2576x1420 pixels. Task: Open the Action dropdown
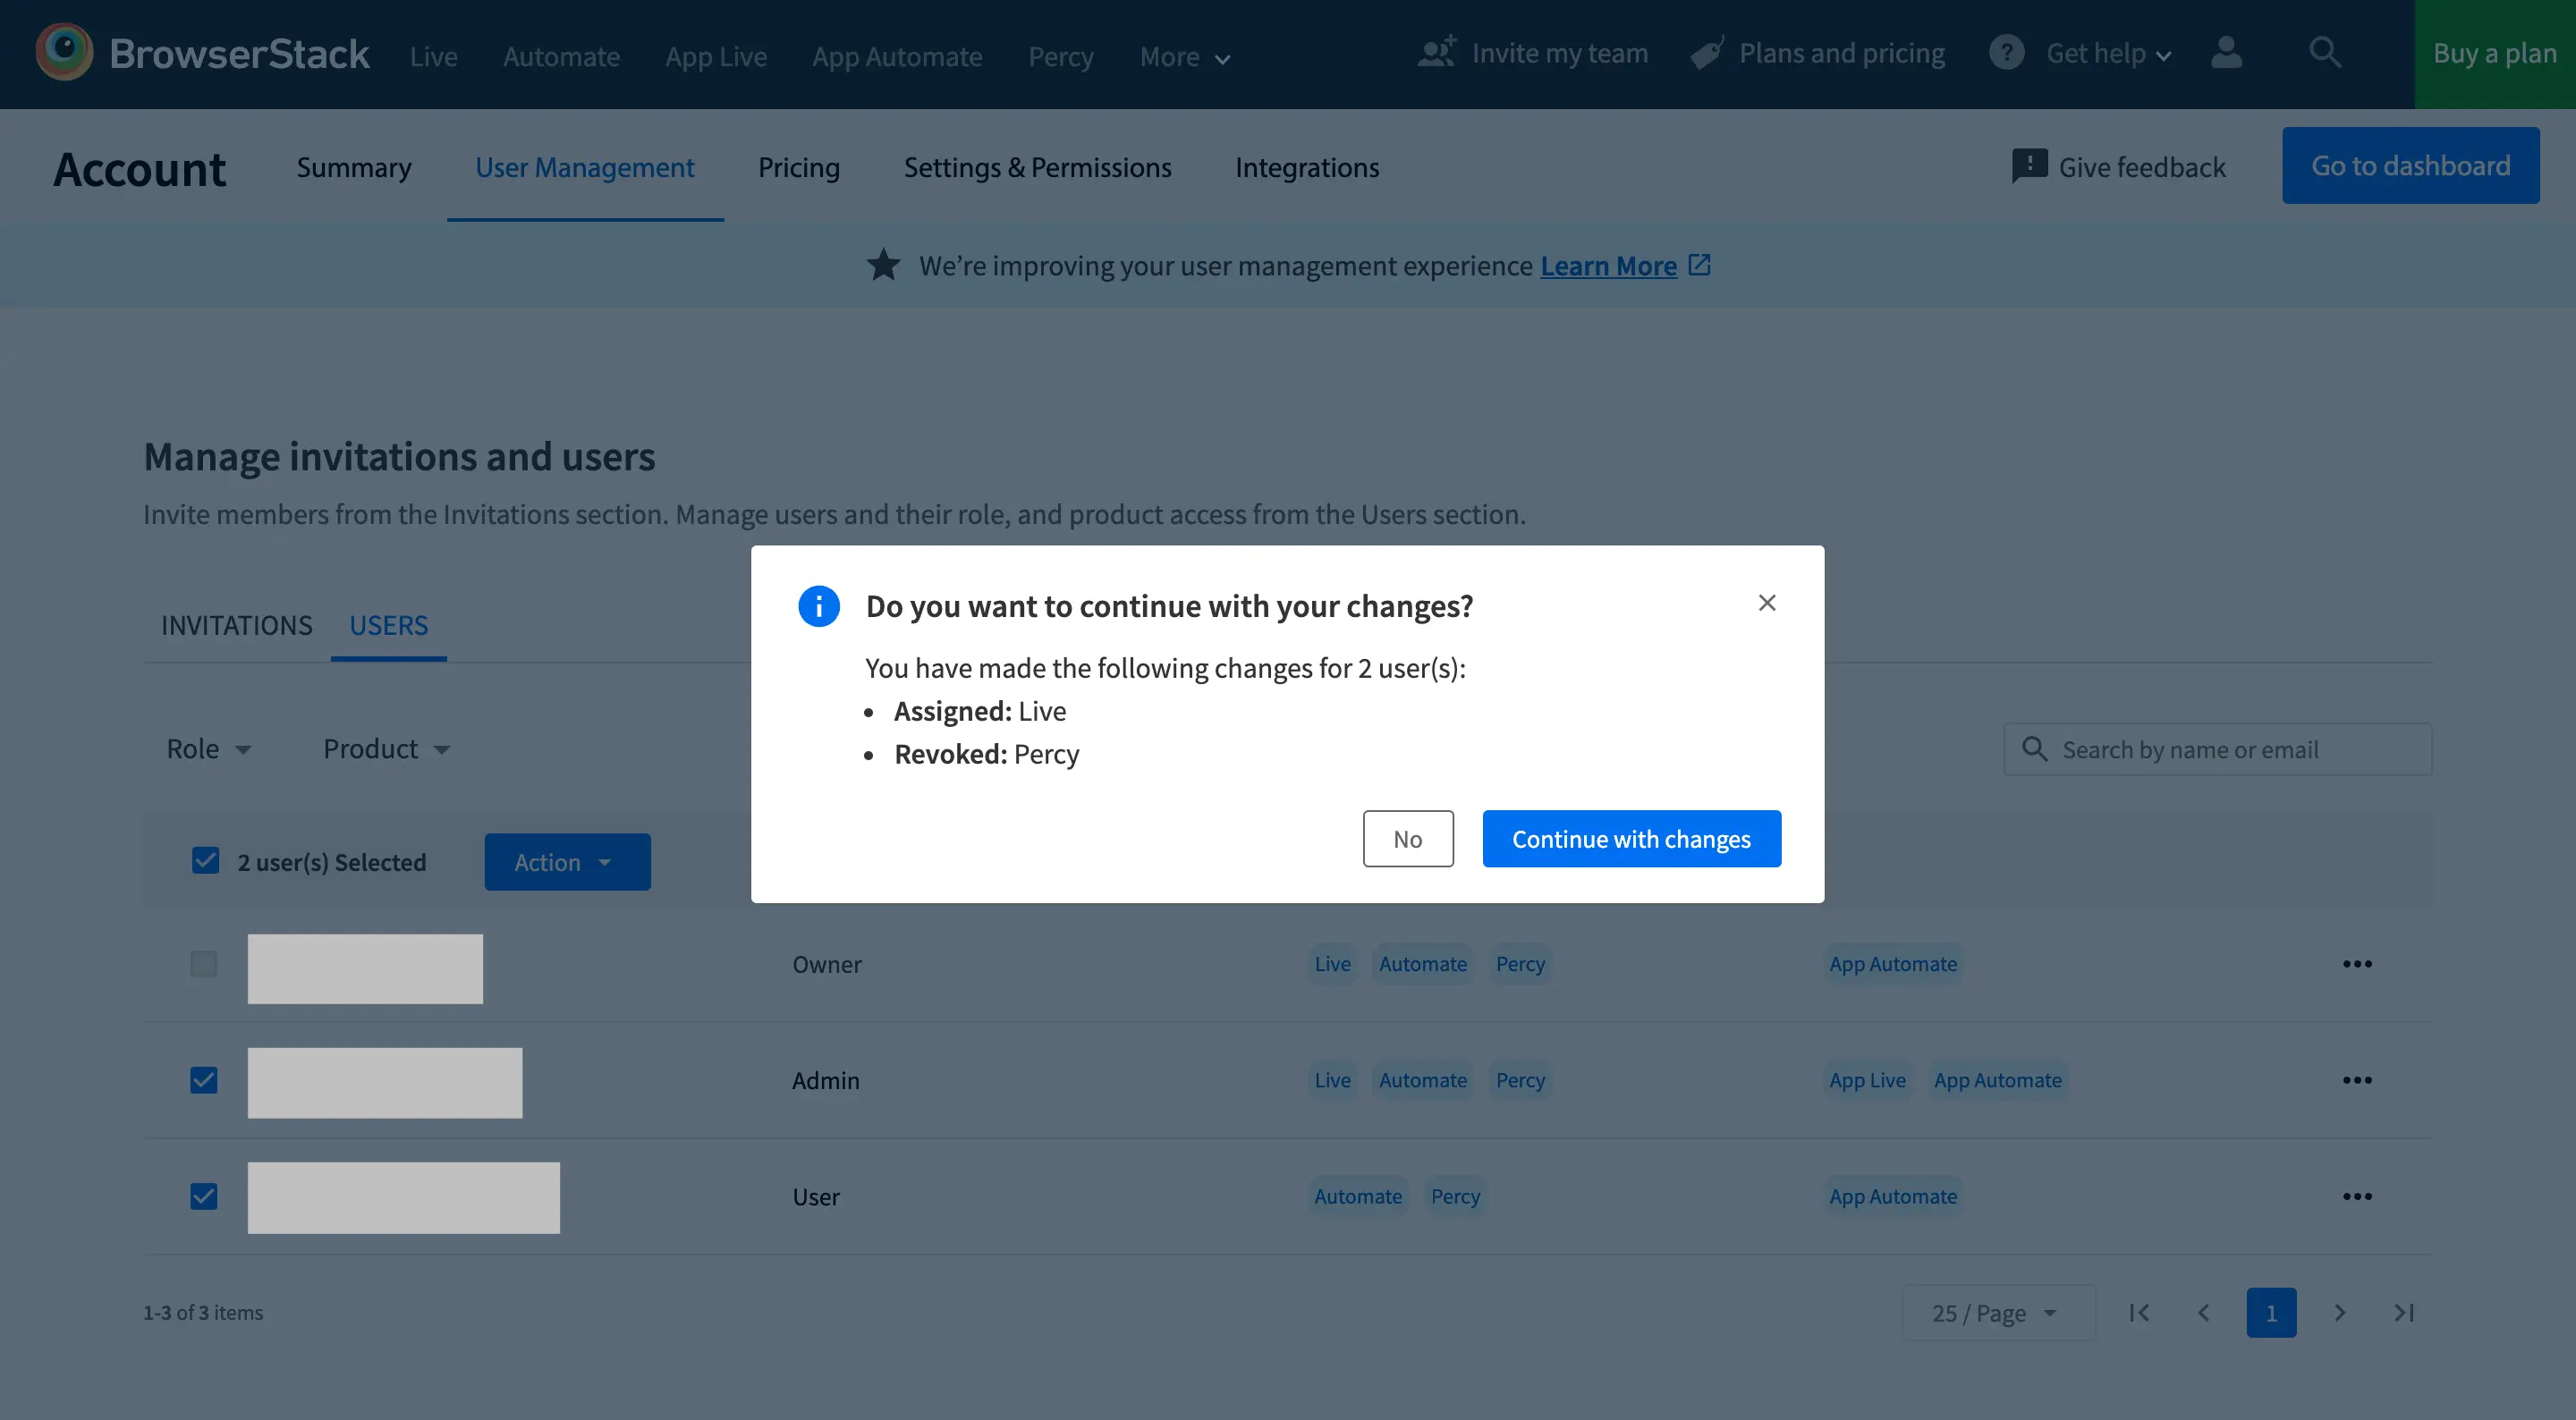pos(567,861)
